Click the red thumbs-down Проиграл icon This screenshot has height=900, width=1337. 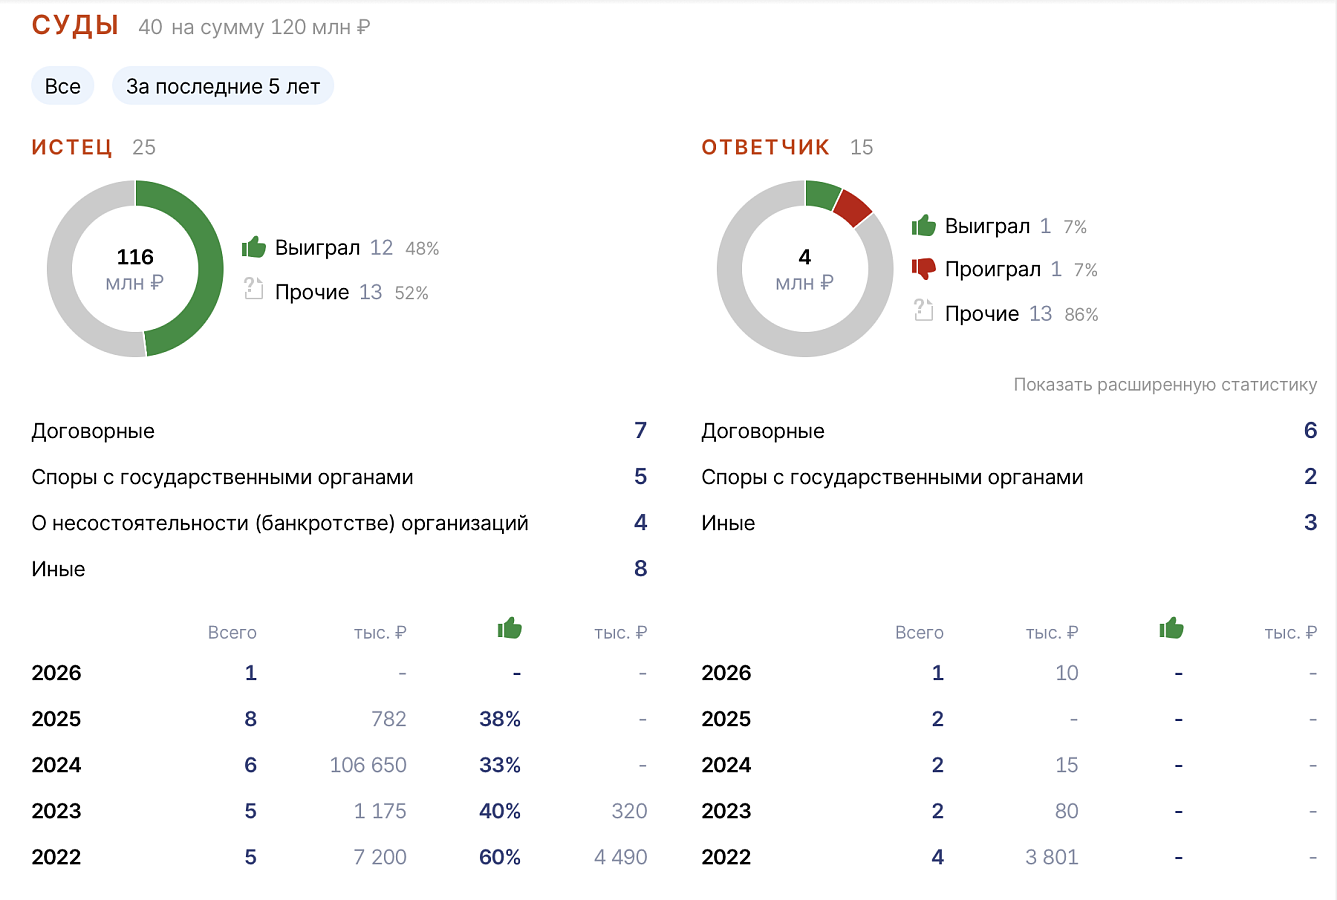point(924,269)
